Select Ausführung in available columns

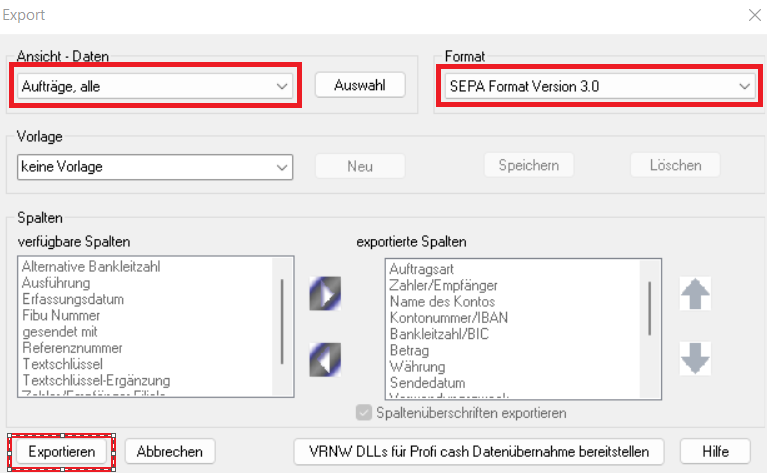[56, 283]
